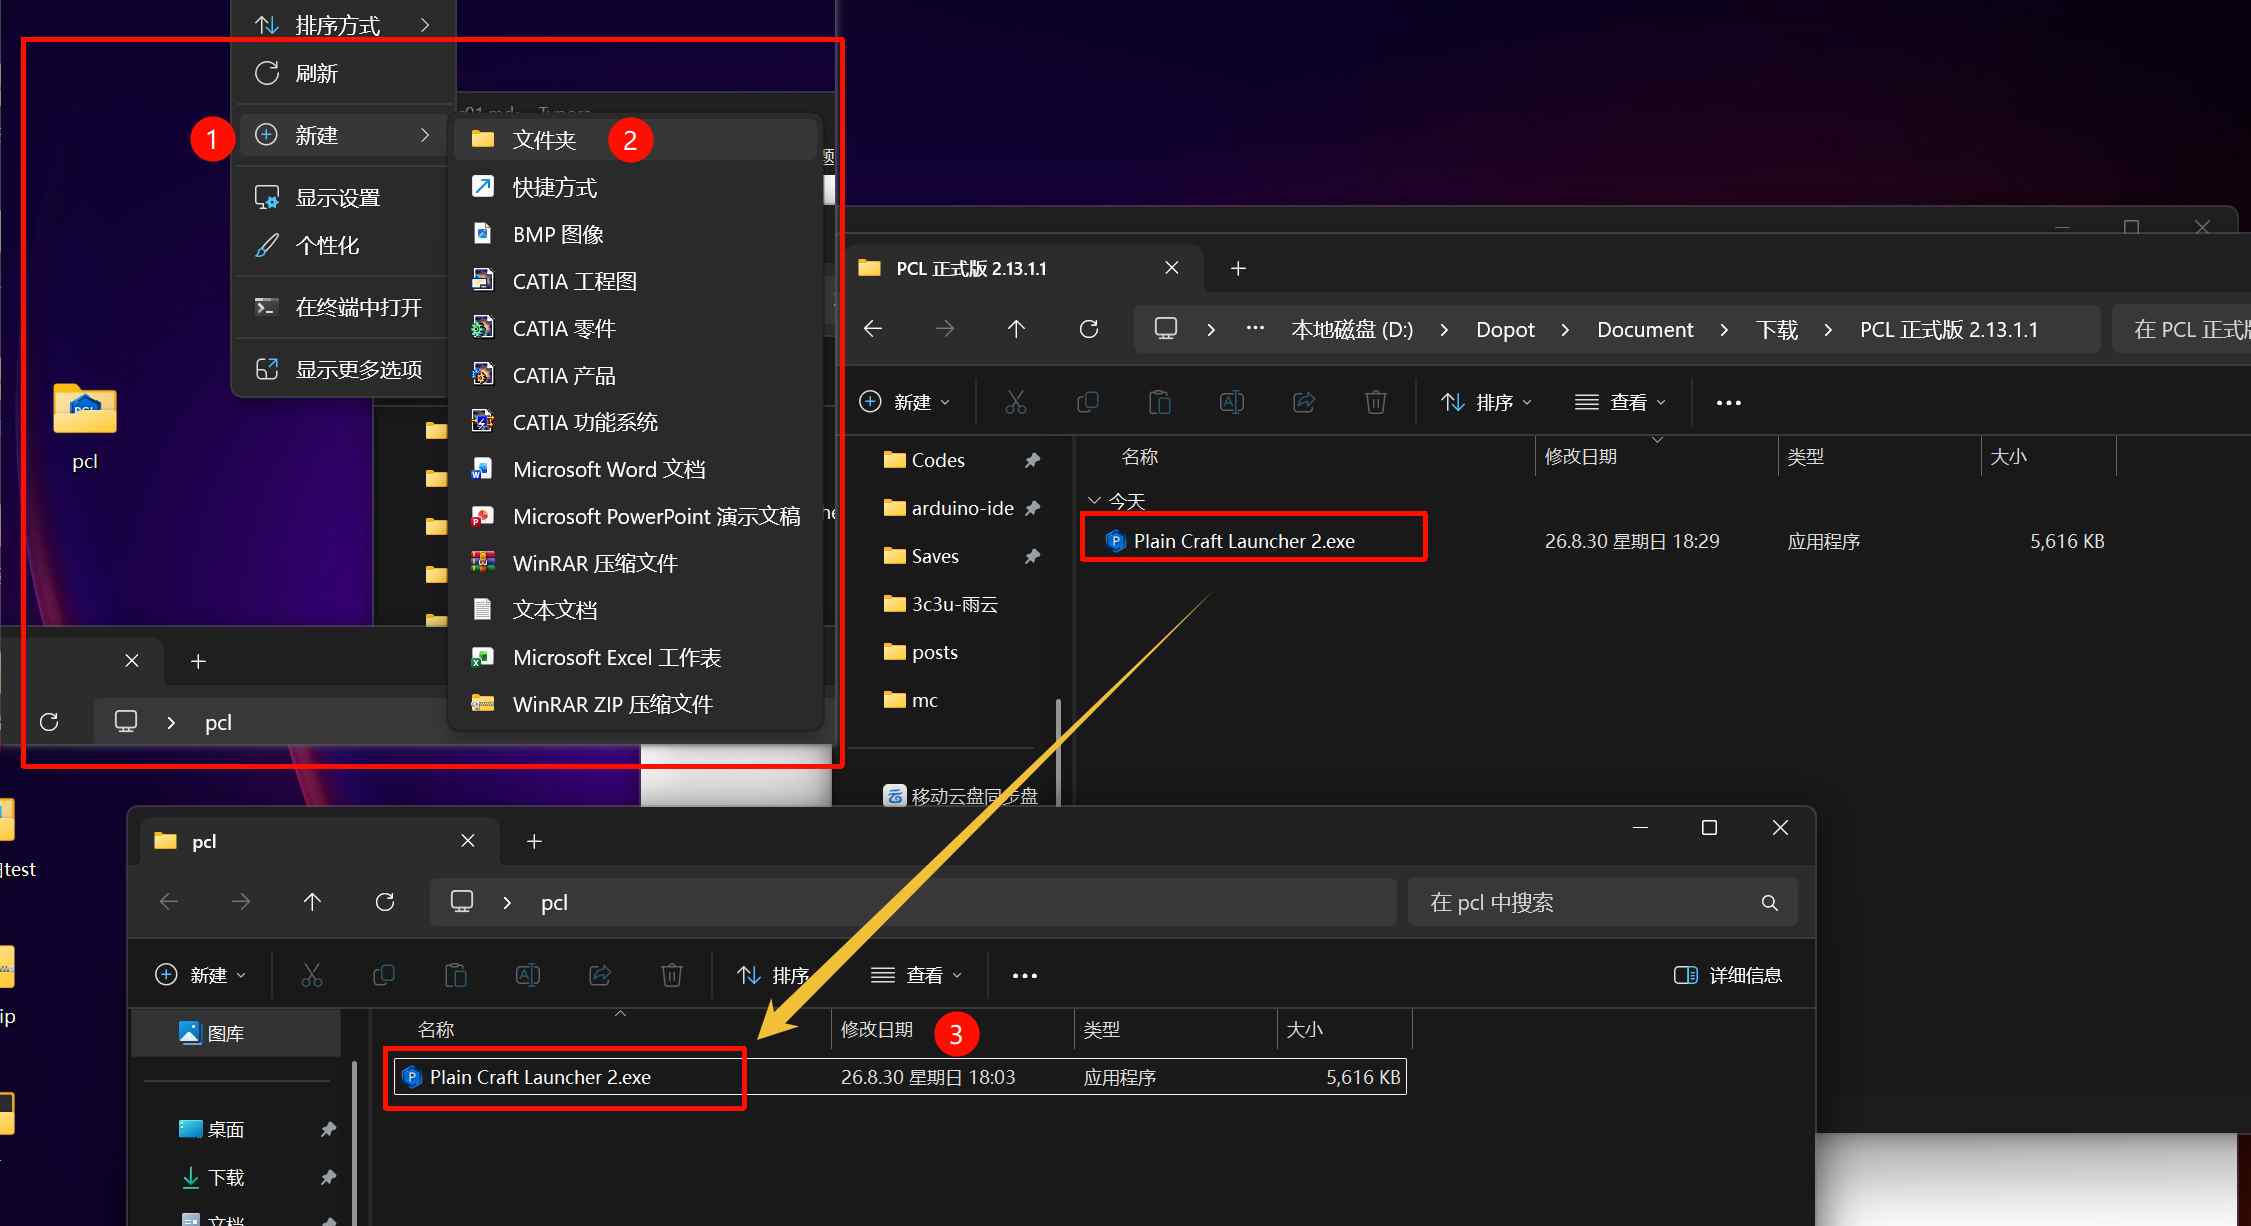Open the 查看 dropdown in PCL 正式版 window
This screenshot has width=2251, height=1226.
click(1620, 402)
